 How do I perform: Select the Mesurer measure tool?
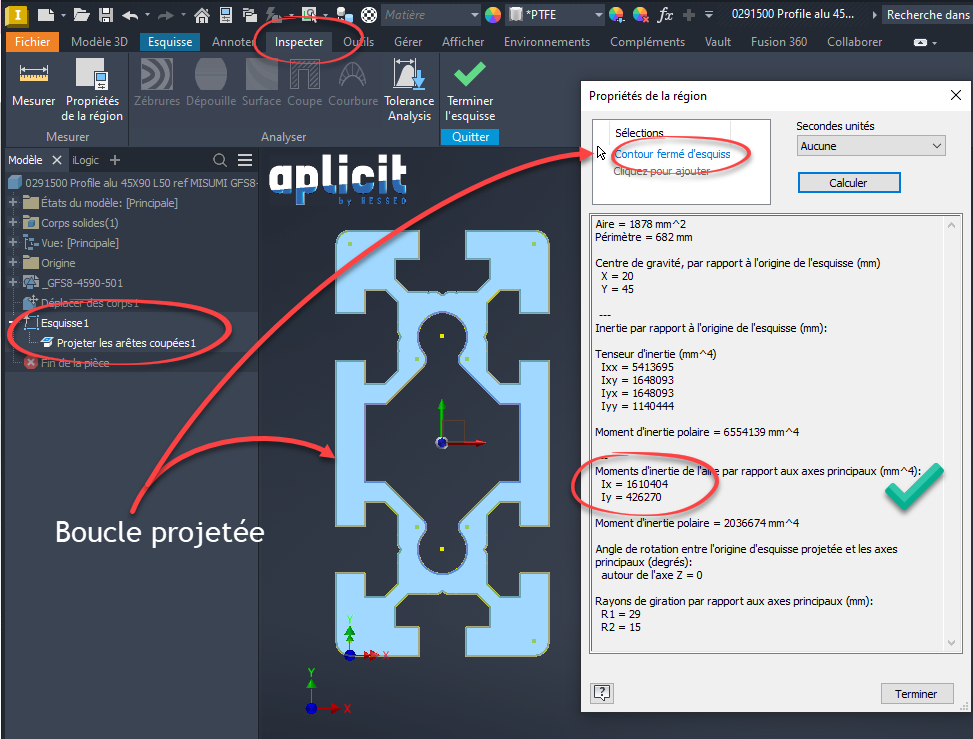(x=34, y=86)
